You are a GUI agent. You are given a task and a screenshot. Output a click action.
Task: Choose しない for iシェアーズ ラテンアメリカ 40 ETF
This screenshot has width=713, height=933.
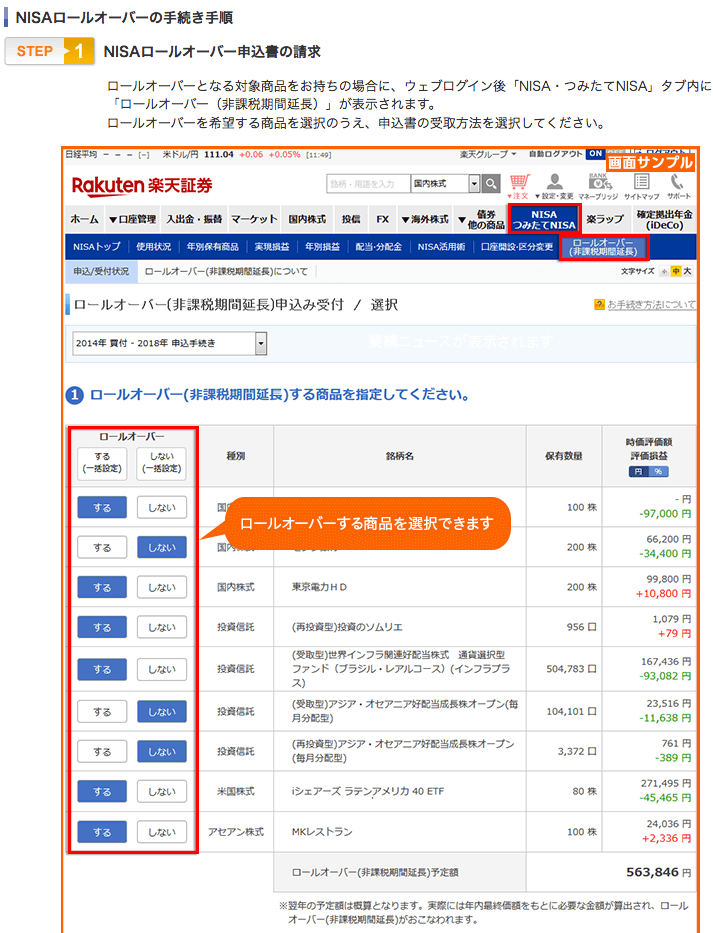point(161,791)
